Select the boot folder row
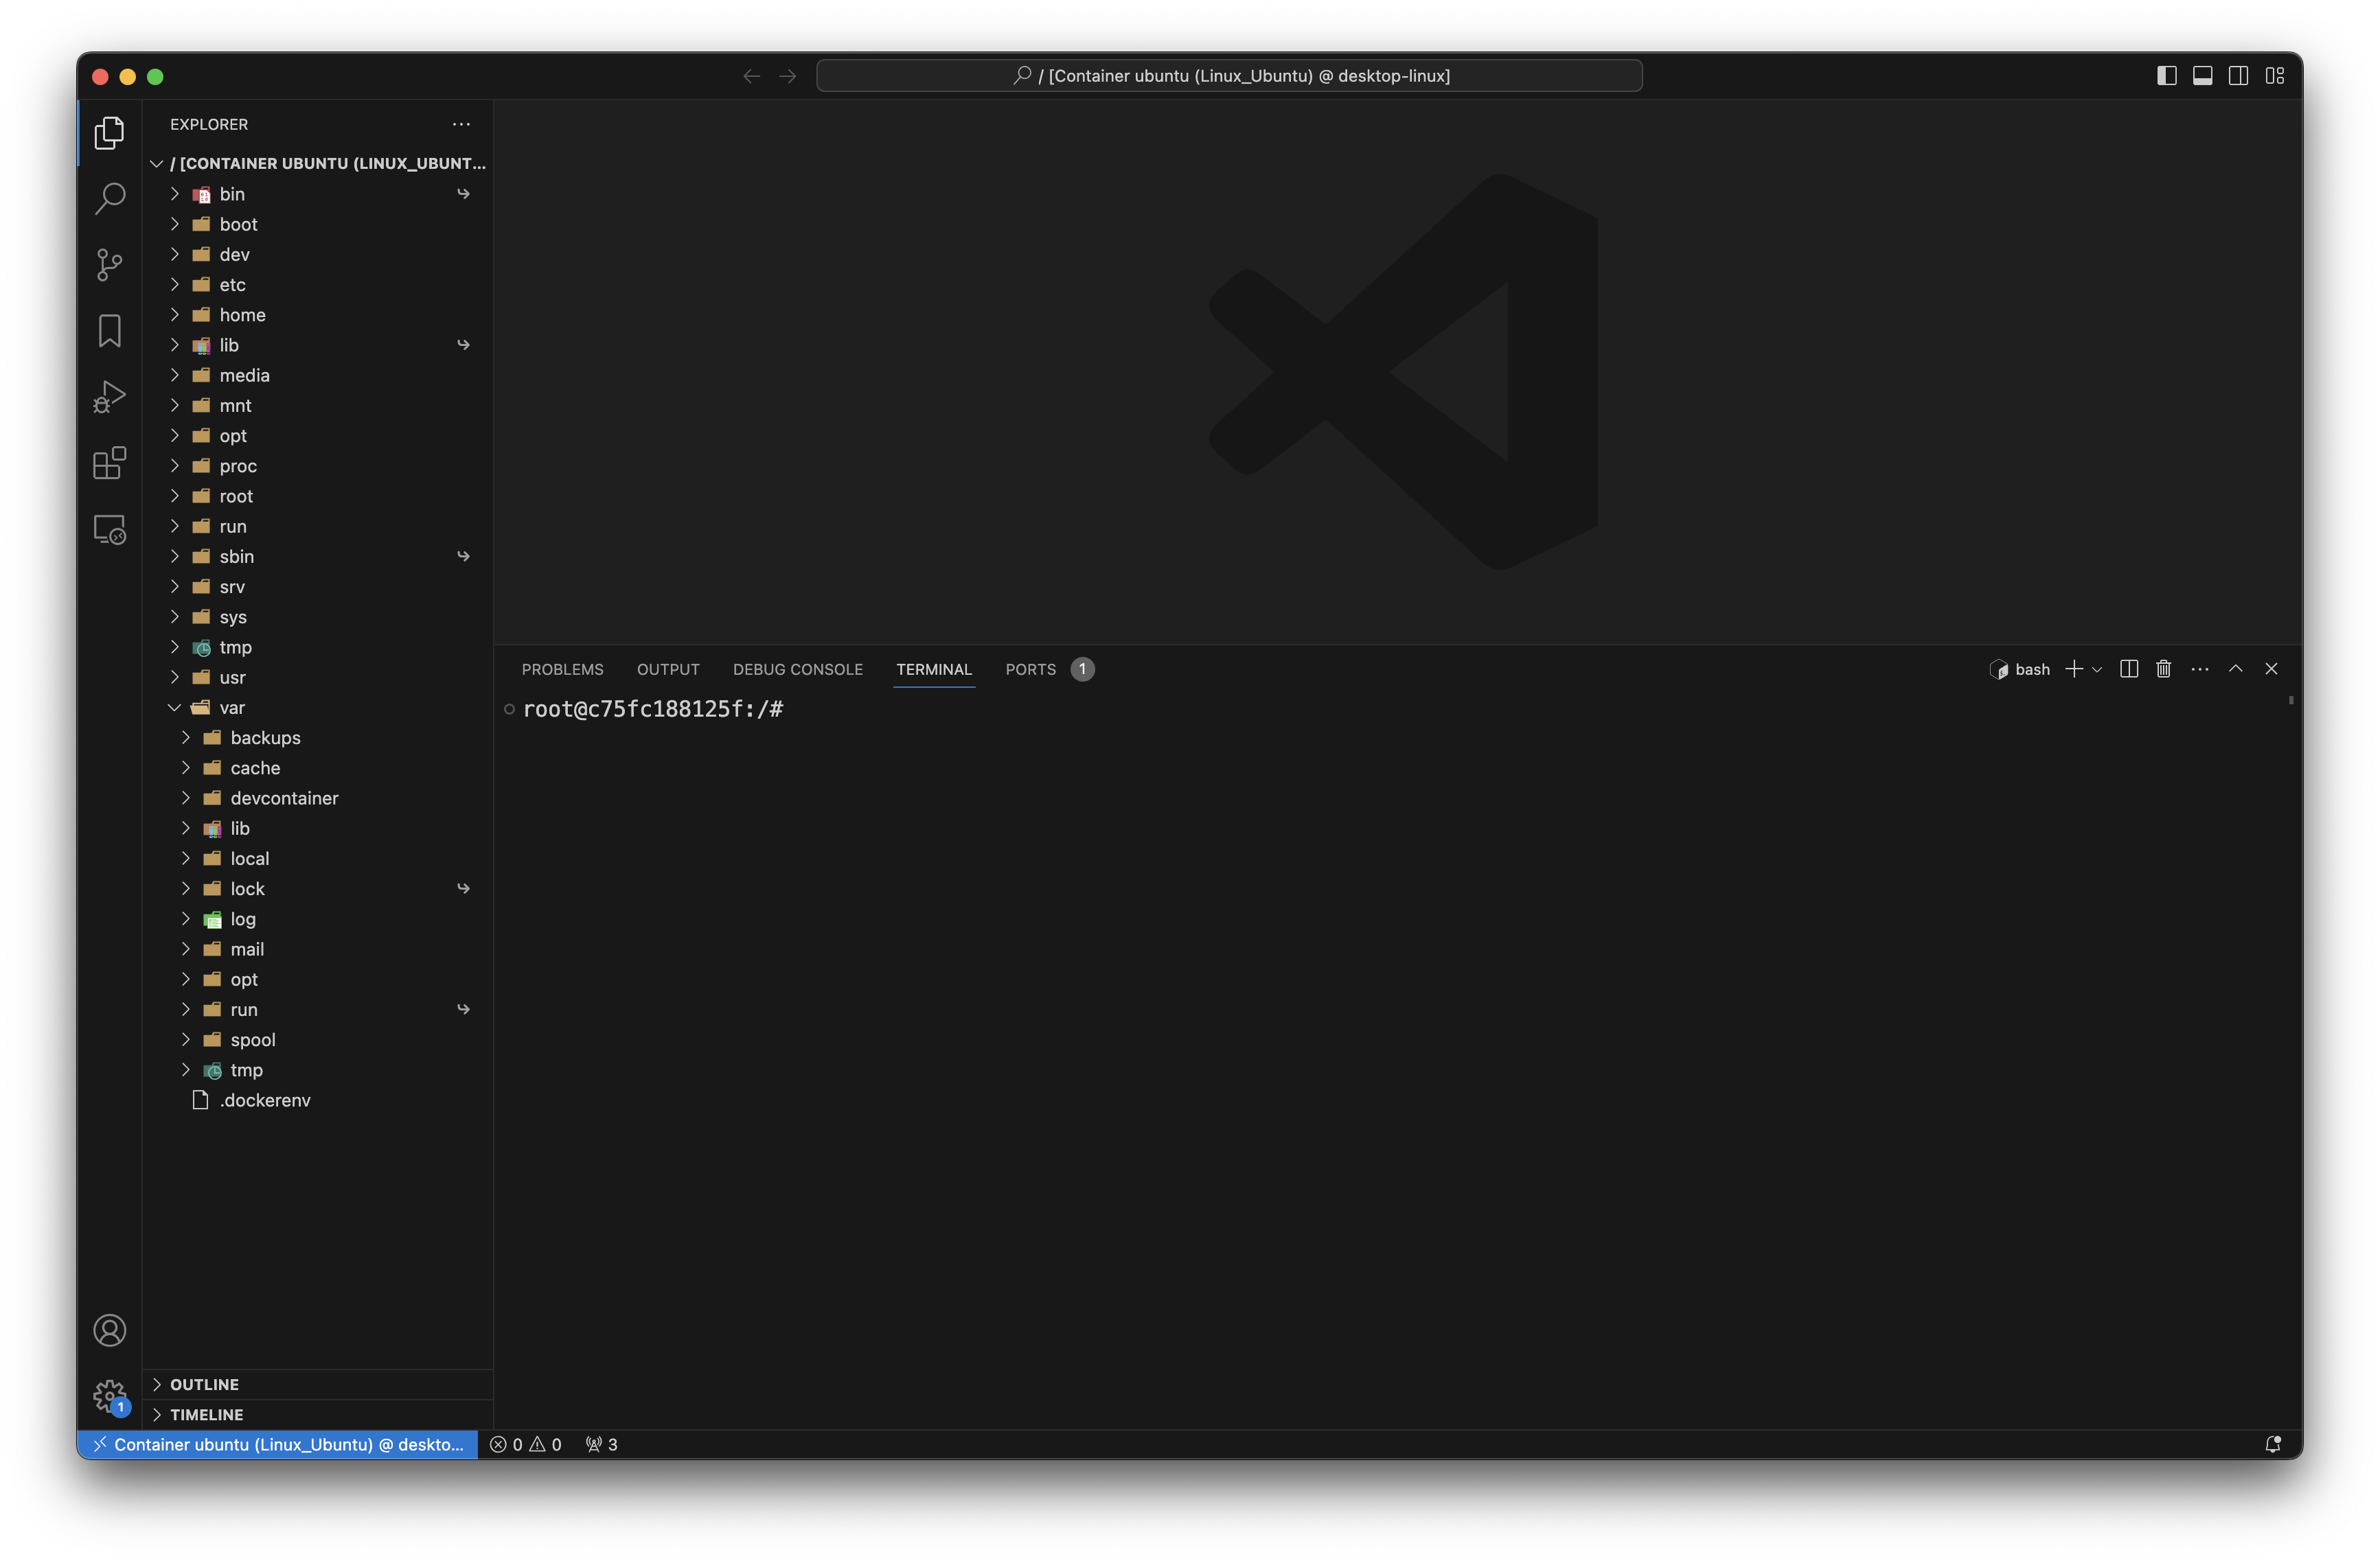The width and height of the screenshot is (2380, 1561). [318, 224]
